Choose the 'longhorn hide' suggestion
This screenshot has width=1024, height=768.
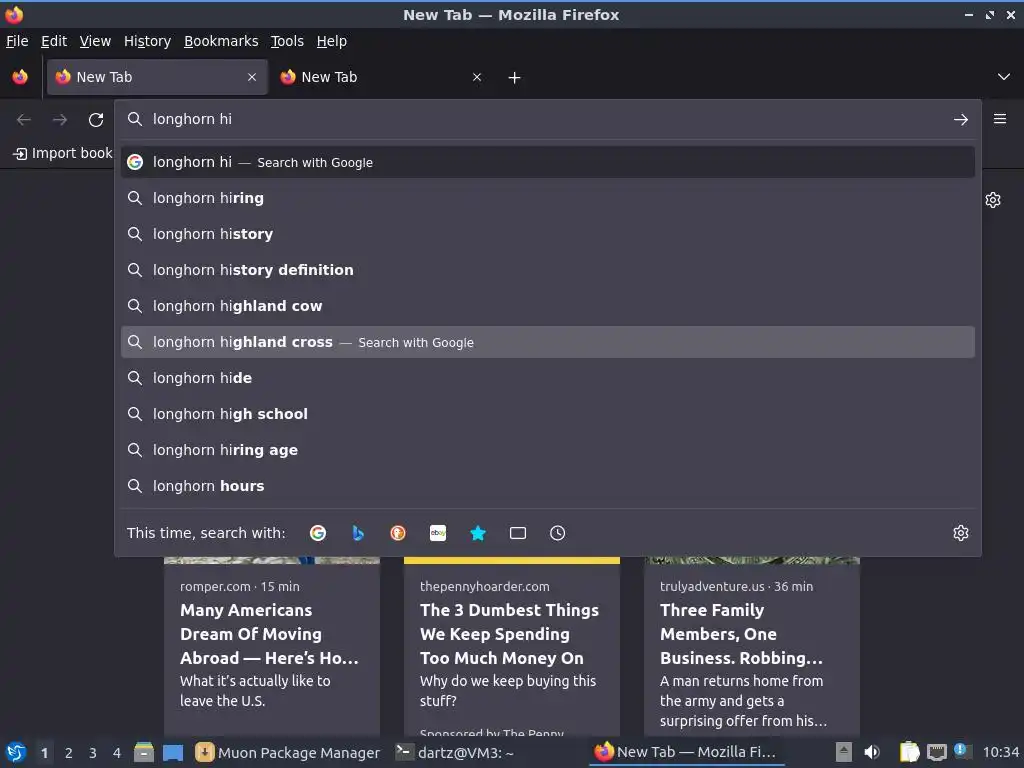[x=548, y=378]
